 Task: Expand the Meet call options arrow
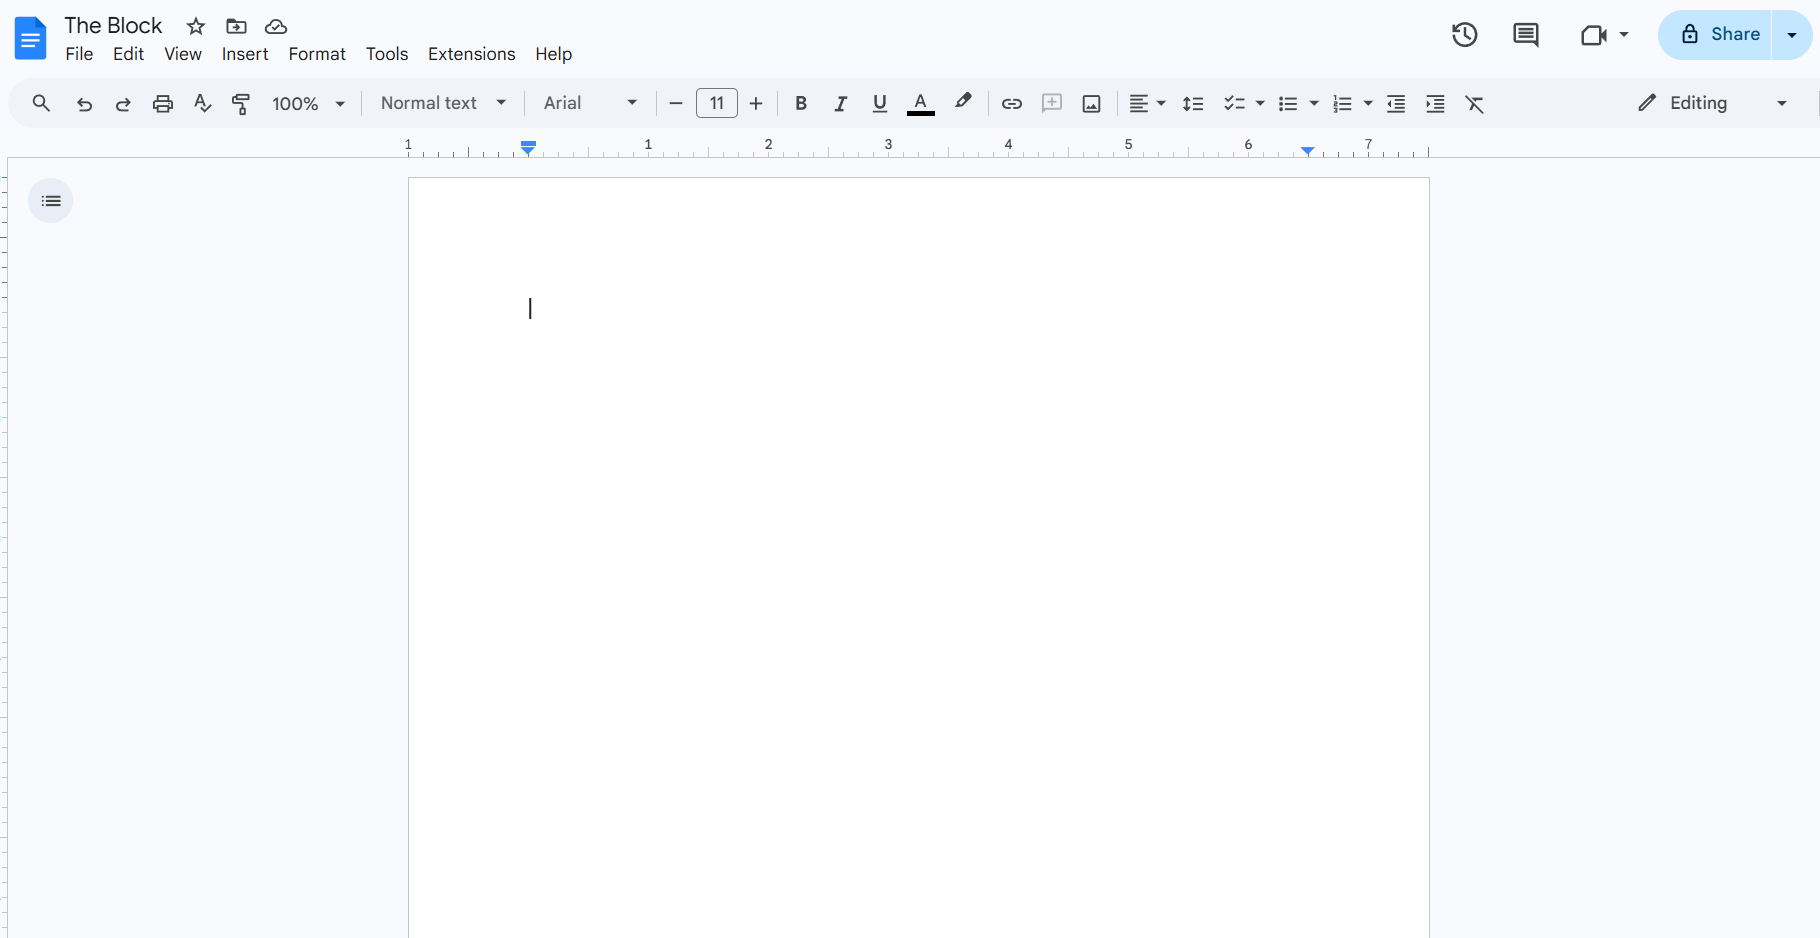[x=1624, y=35]
